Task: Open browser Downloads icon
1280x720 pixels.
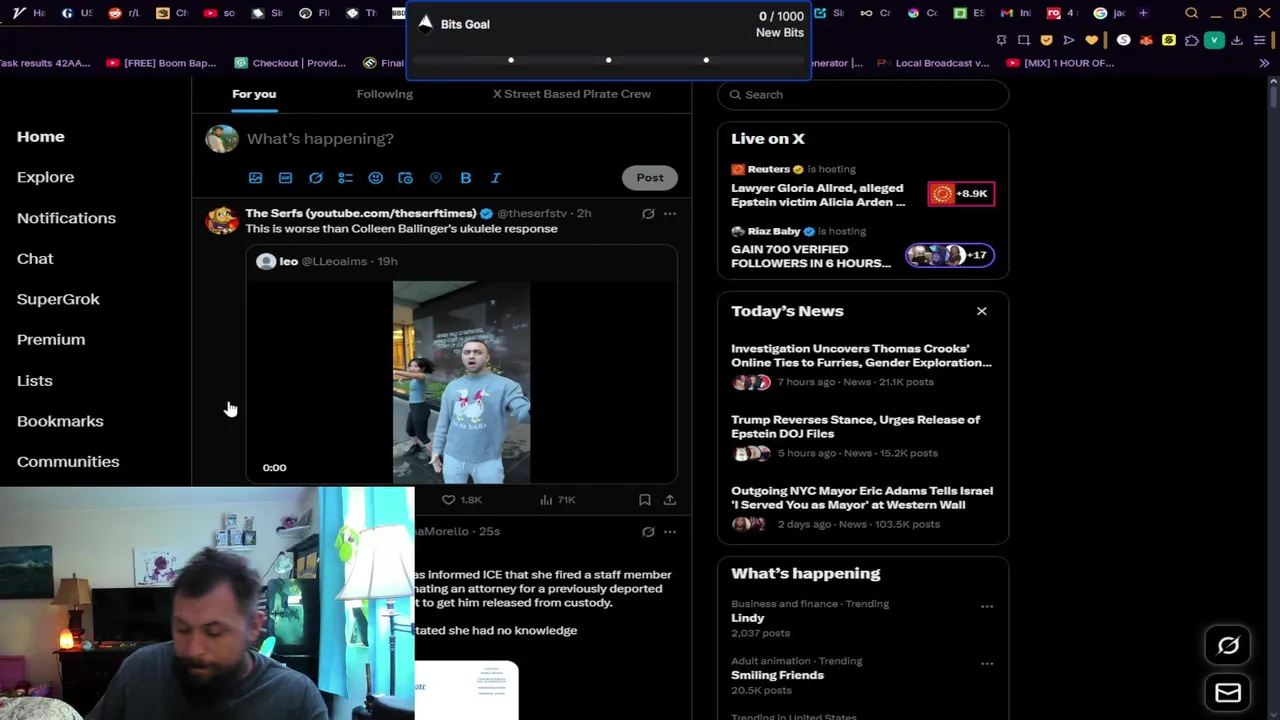Action: (x=1237, y=40)
